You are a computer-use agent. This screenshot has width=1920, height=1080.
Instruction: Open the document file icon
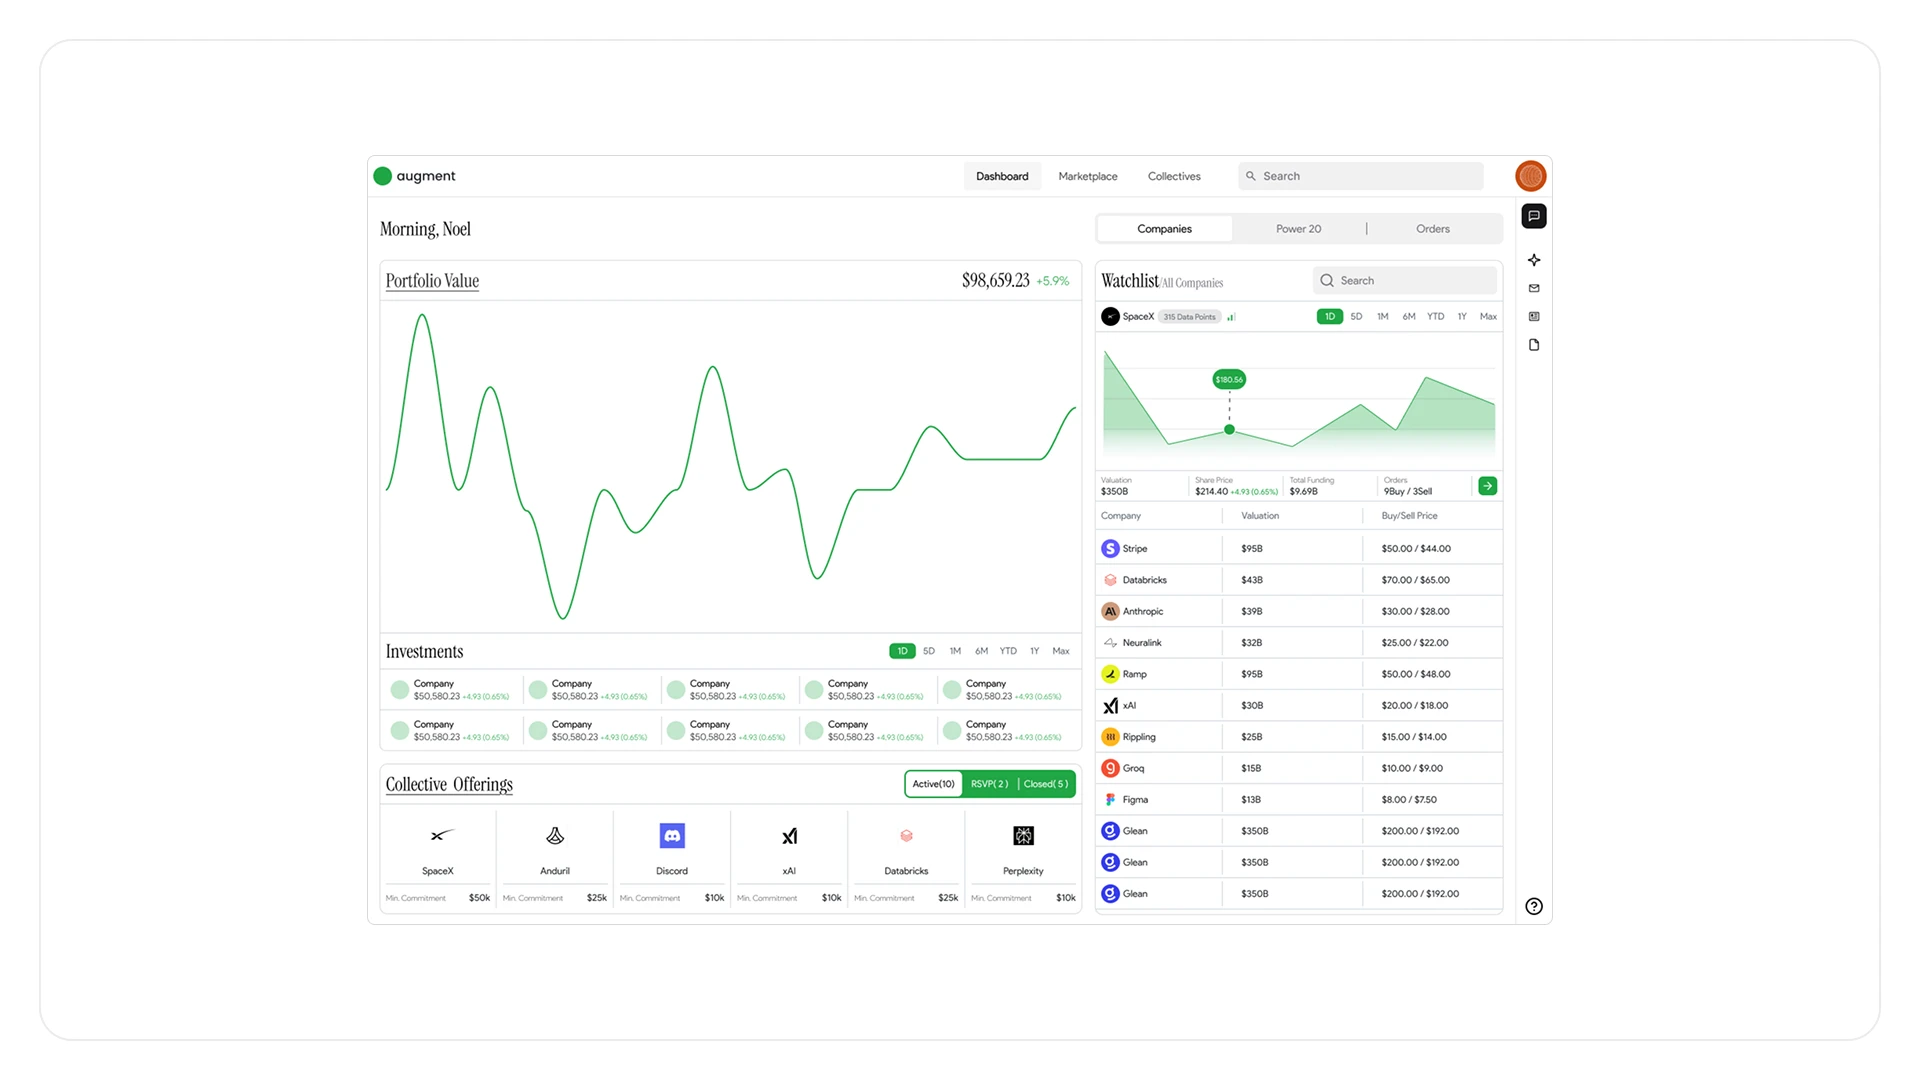1533,345
